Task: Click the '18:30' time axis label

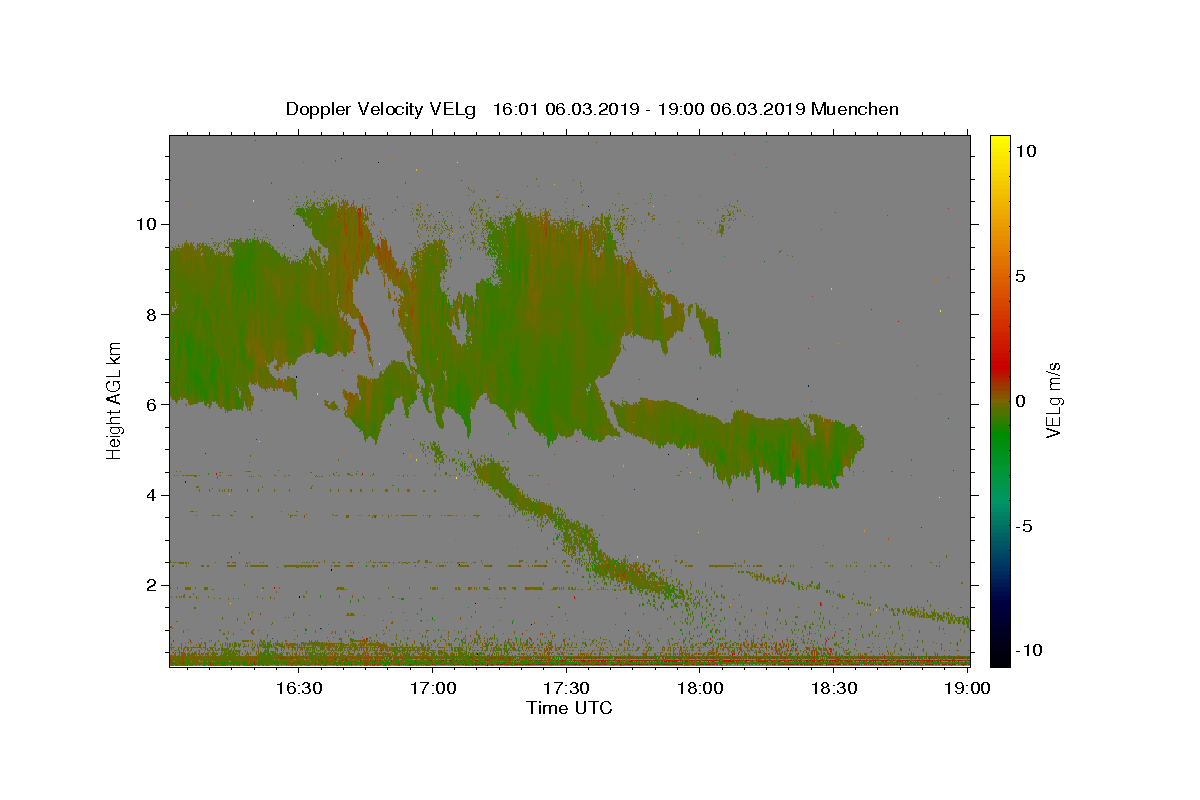Action: click(x=835, y=688)
